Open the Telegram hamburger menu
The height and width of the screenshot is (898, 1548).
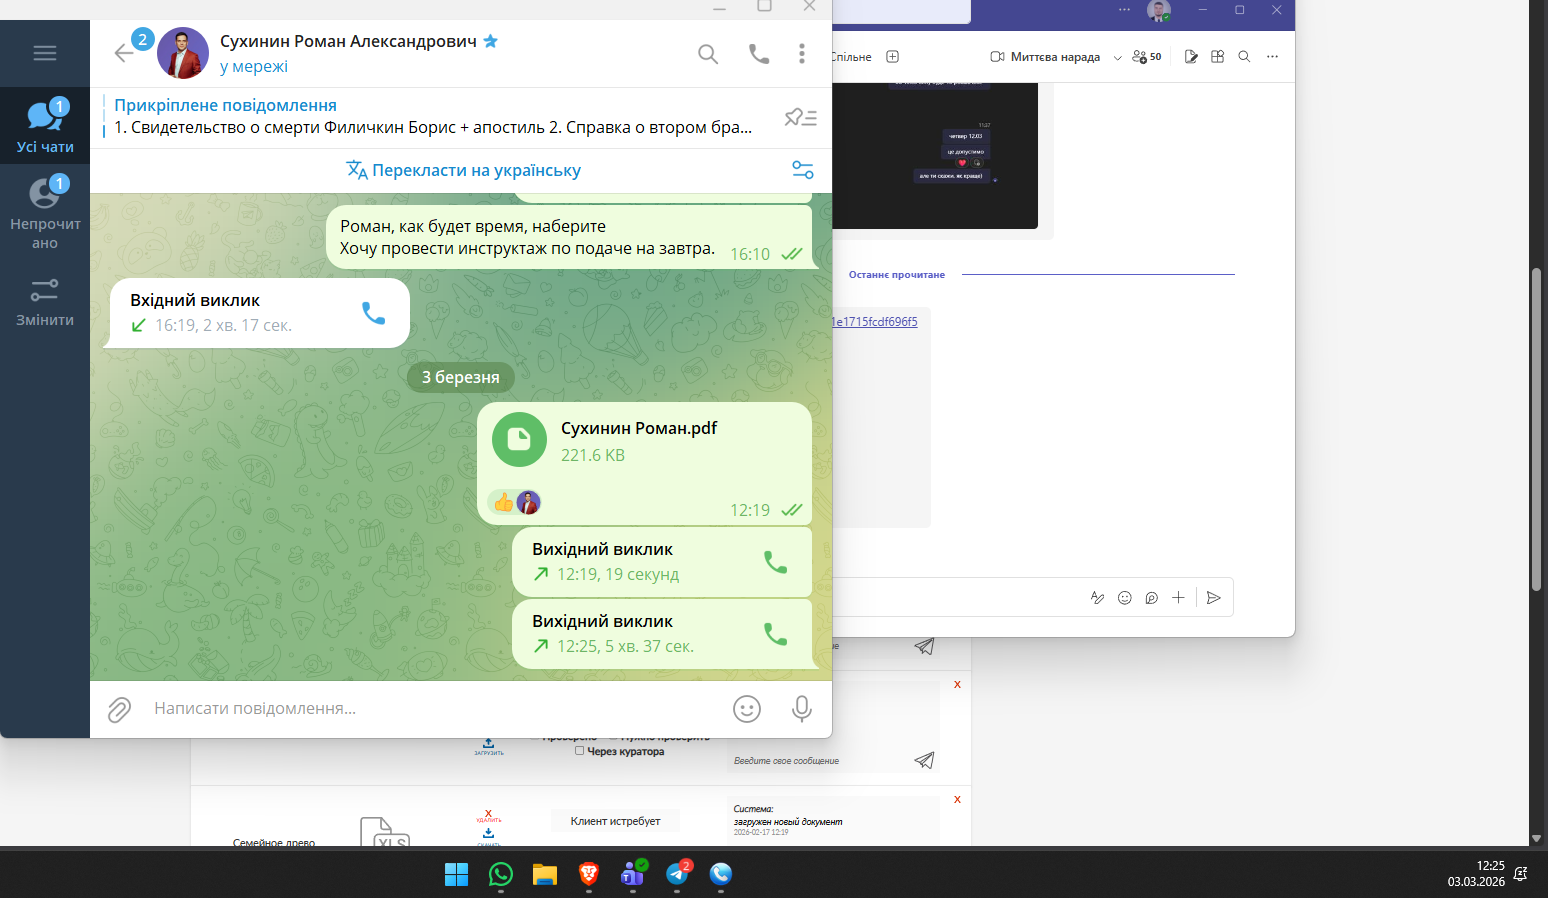click(x=45, y=53)
